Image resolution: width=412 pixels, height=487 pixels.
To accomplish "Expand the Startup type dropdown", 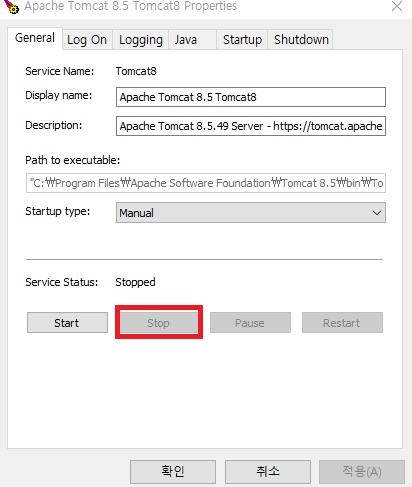I will coord(251,213).
